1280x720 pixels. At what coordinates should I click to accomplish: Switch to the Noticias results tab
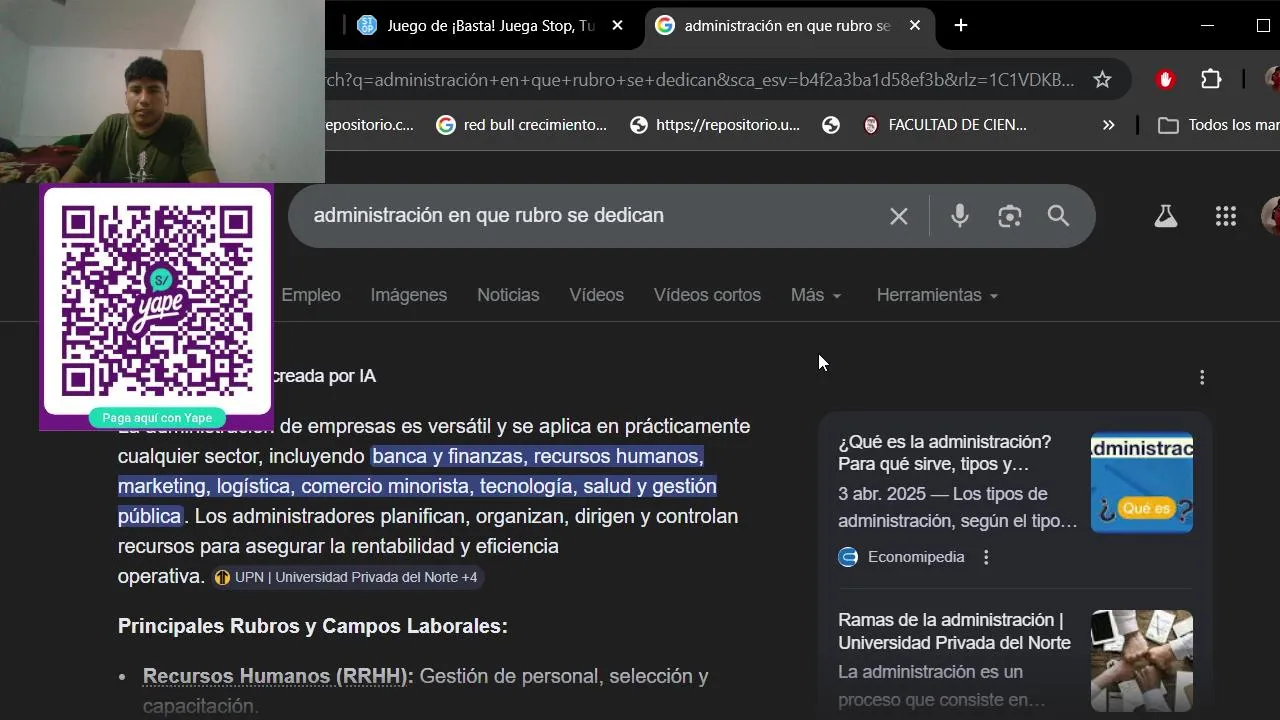pyautogui.click(x=508, y=295)
